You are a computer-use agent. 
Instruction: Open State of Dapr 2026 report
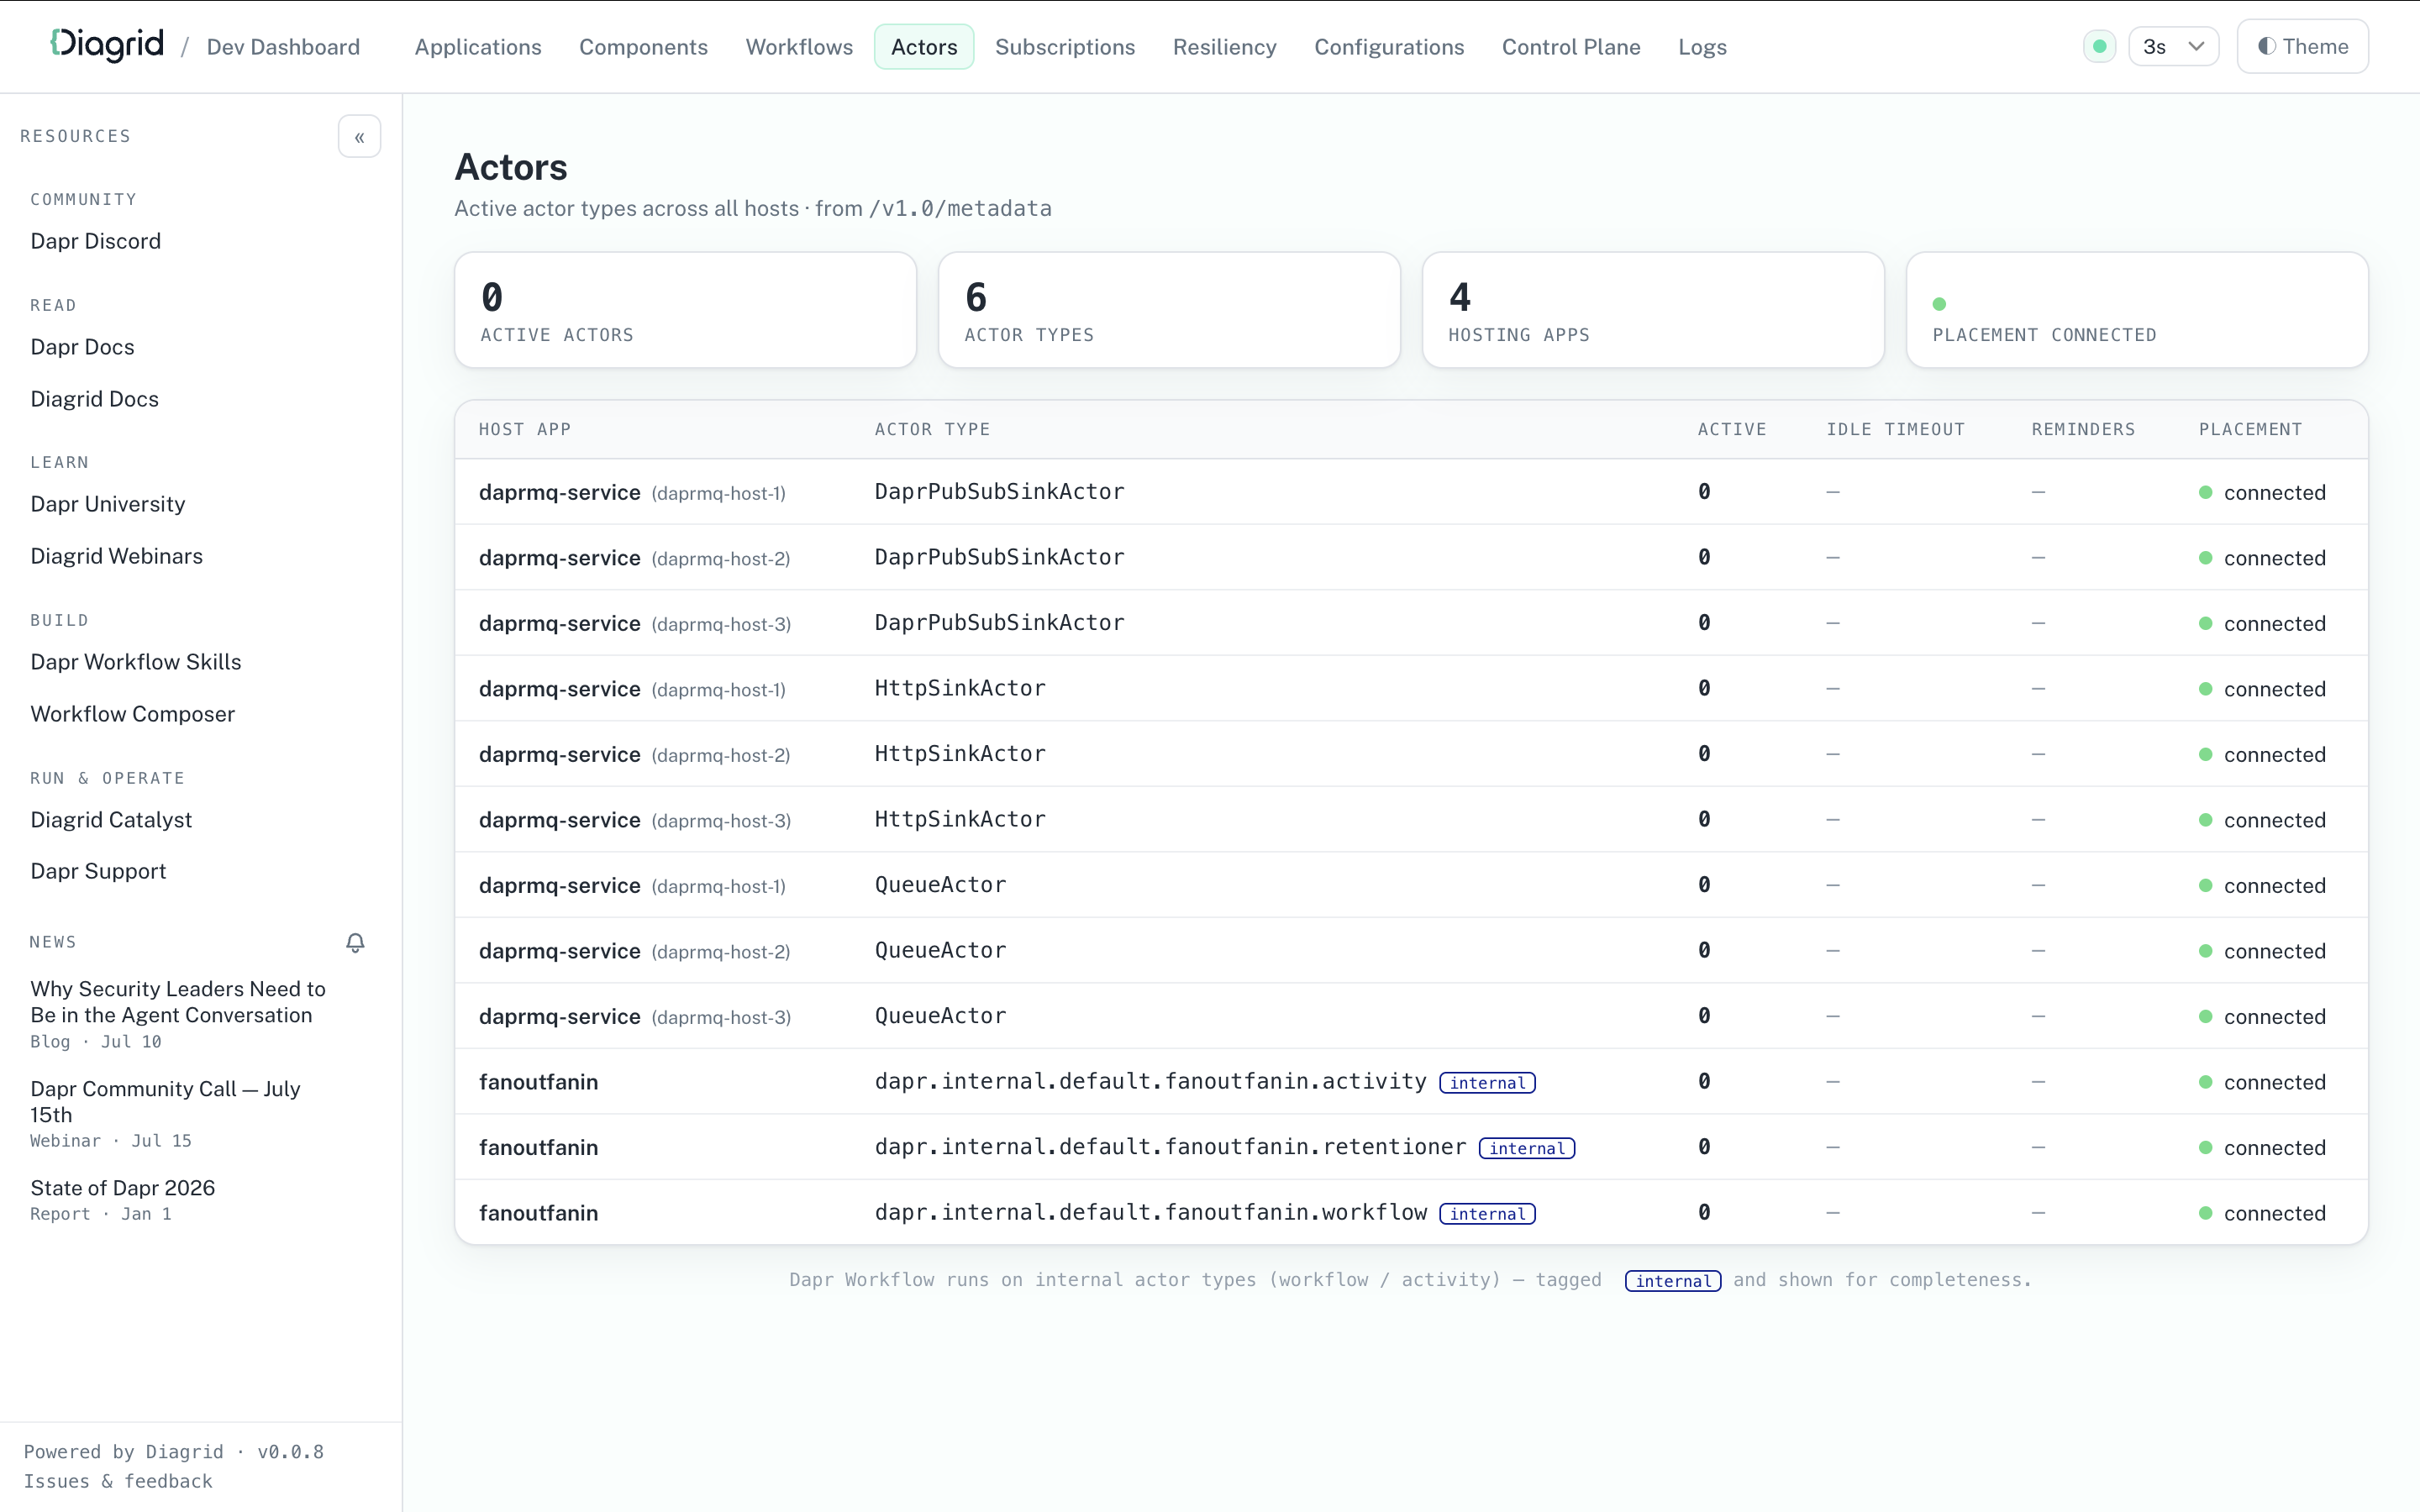(x=123, y=1199)
